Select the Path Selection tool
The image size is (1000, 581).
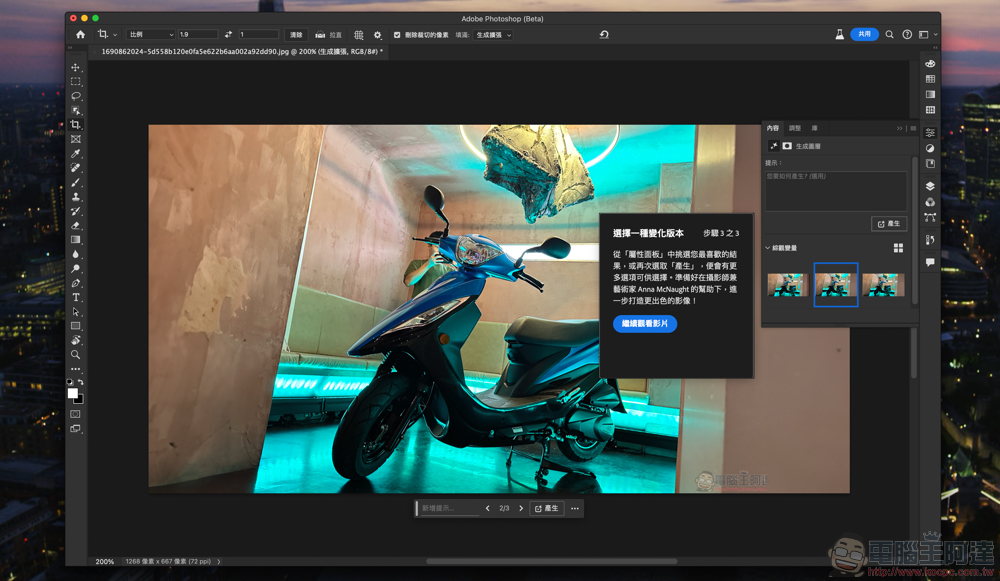click(76, 312)
